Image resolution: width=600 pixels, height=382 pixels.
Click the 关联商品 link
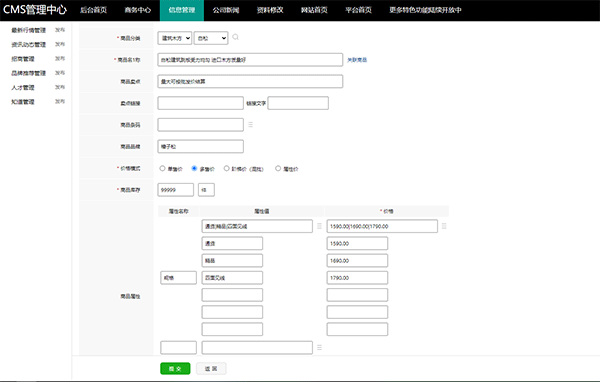tap(357, 60)
